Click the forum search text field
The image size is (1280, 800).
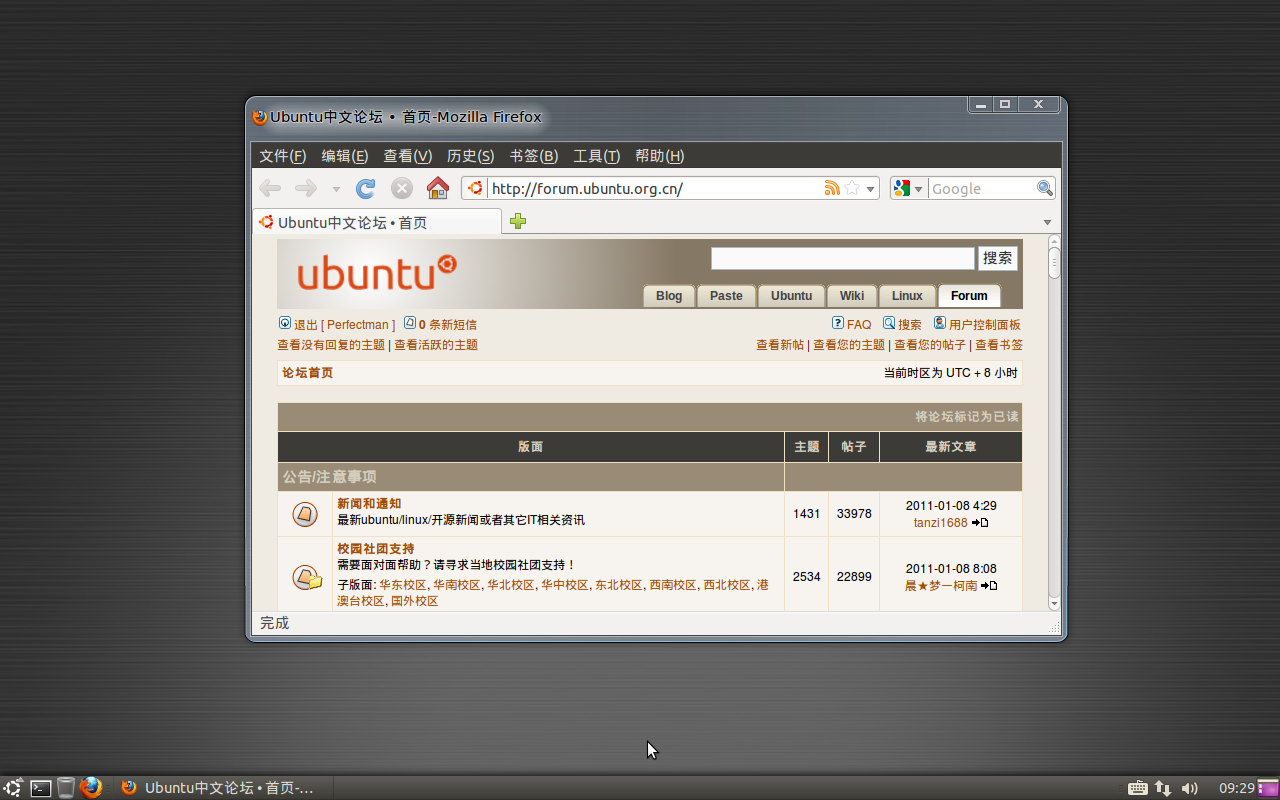843,258
